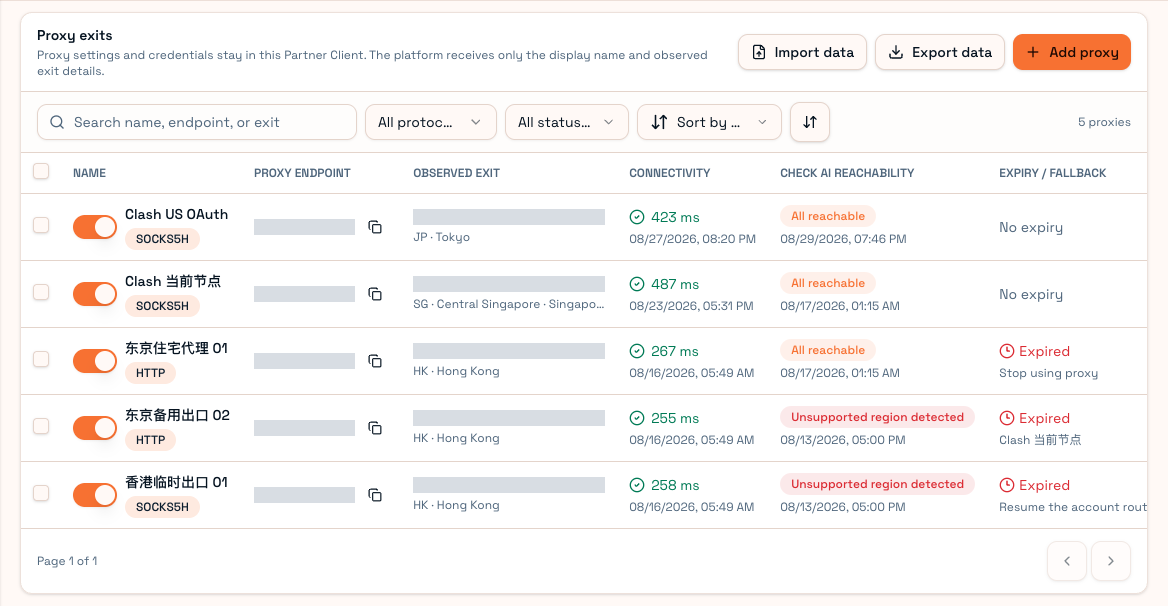Click the Import data button
The height and width of the screenshot is (606, 1168).
click(802, 52)
